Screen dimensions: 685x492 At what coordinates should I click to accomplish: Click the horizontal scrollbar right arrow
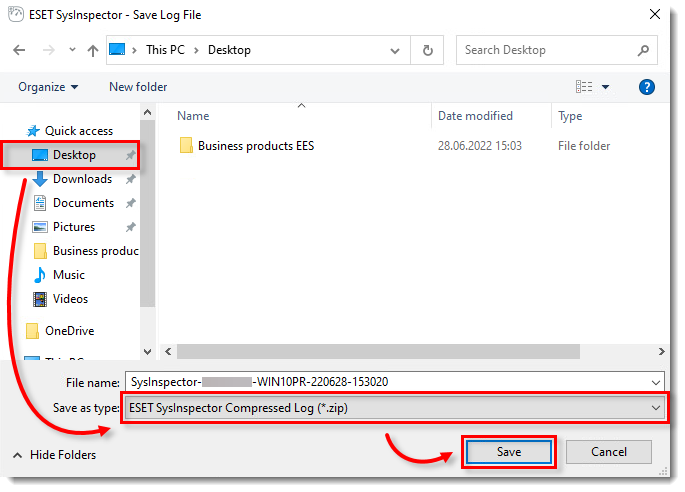[661, 351]
